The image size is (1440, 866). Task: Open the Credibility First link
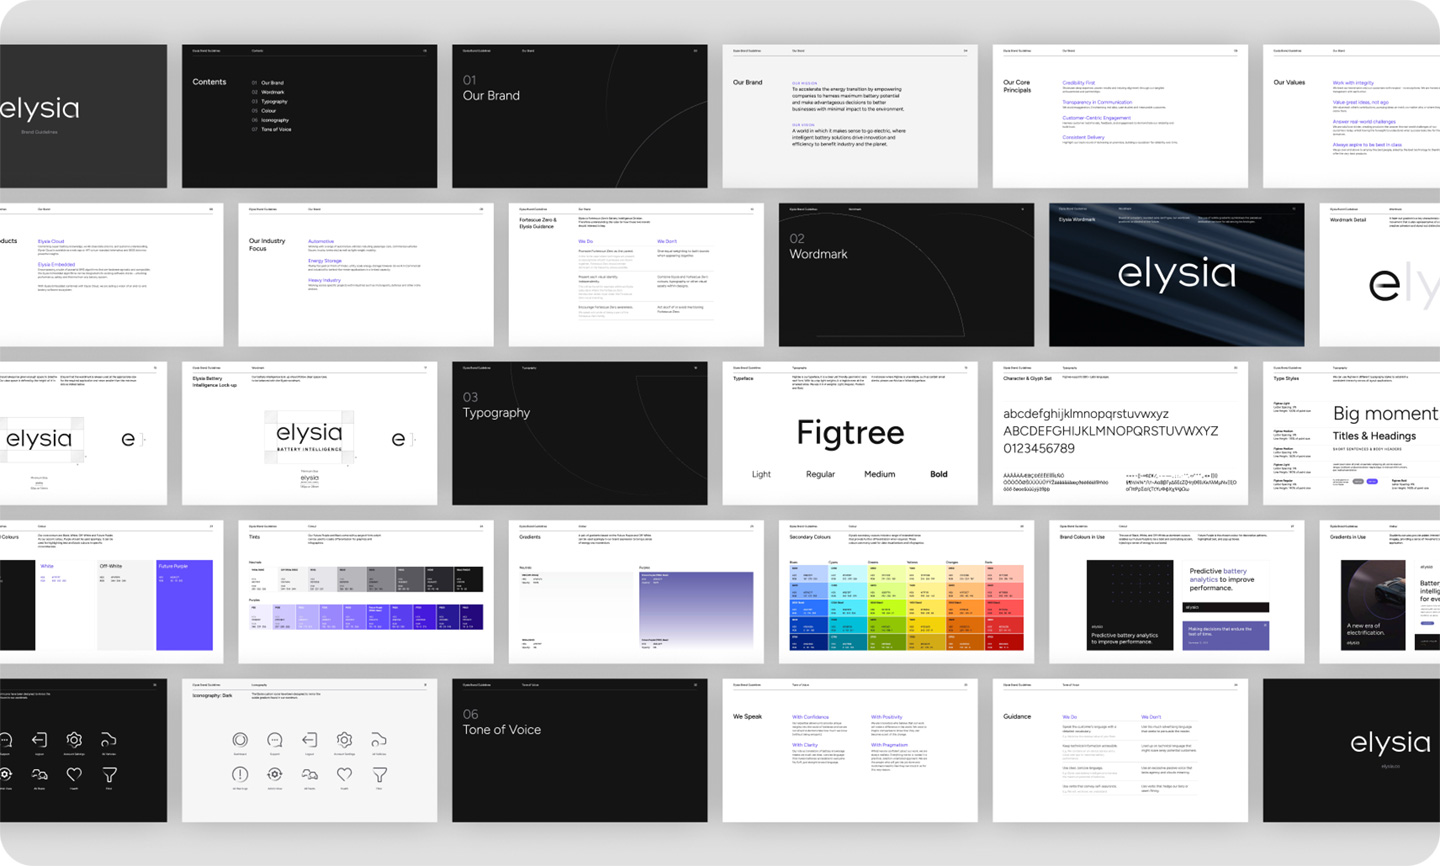tap(1079, 83)
